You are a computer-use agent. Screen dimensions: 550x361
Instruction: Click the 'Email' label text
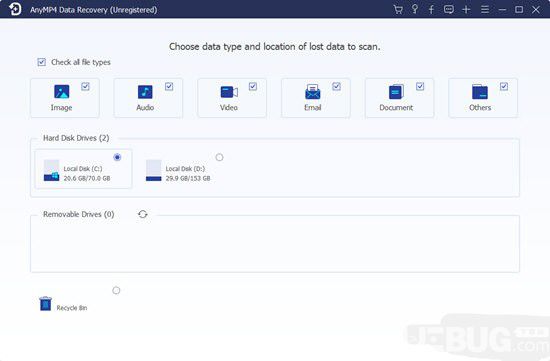click(x=313, y=107)
